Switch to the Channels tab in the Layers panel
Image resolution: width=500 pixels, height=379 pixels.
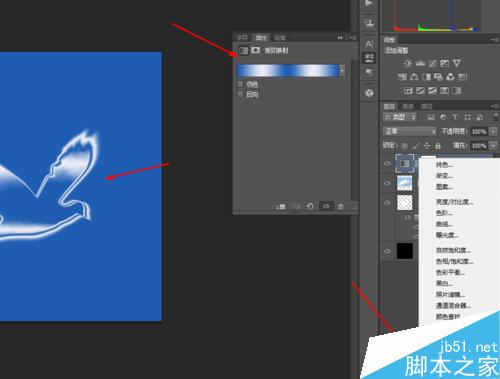pos(408,106)
